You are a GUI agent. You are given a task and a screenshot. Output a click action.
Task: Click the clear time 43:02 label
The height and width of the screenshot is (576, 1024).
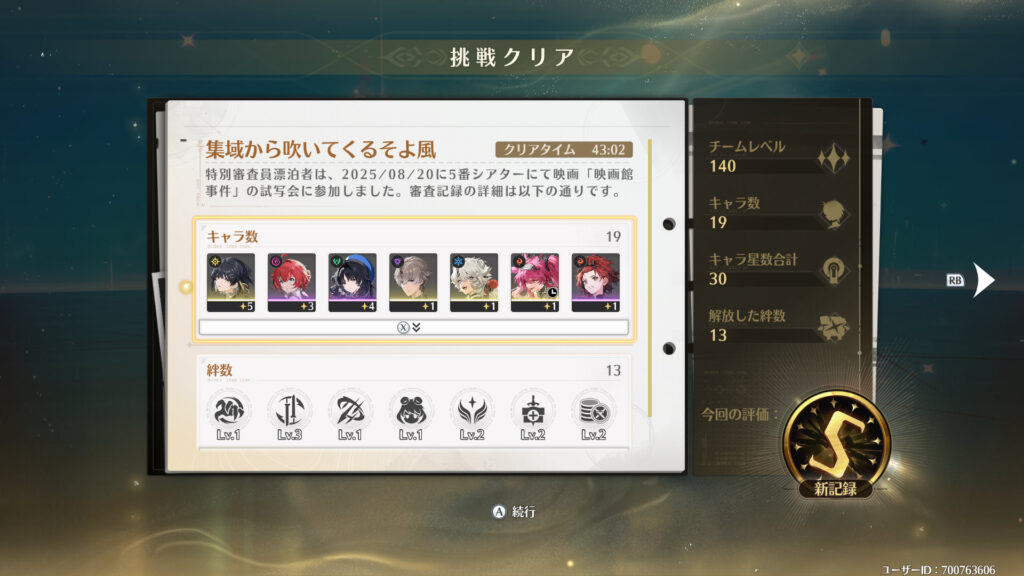[x=564, y=150]
